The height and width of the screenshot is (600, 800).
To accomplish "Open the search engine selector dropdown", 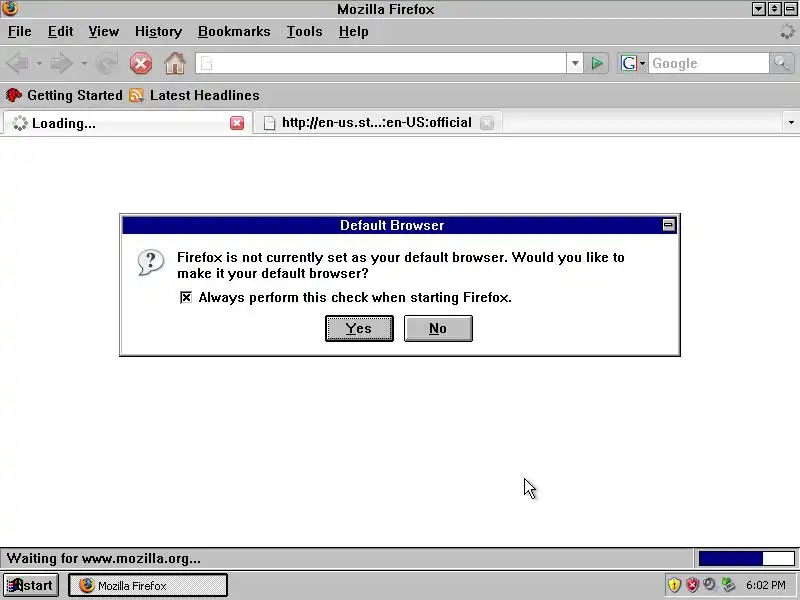I will [x=642, y=63].
